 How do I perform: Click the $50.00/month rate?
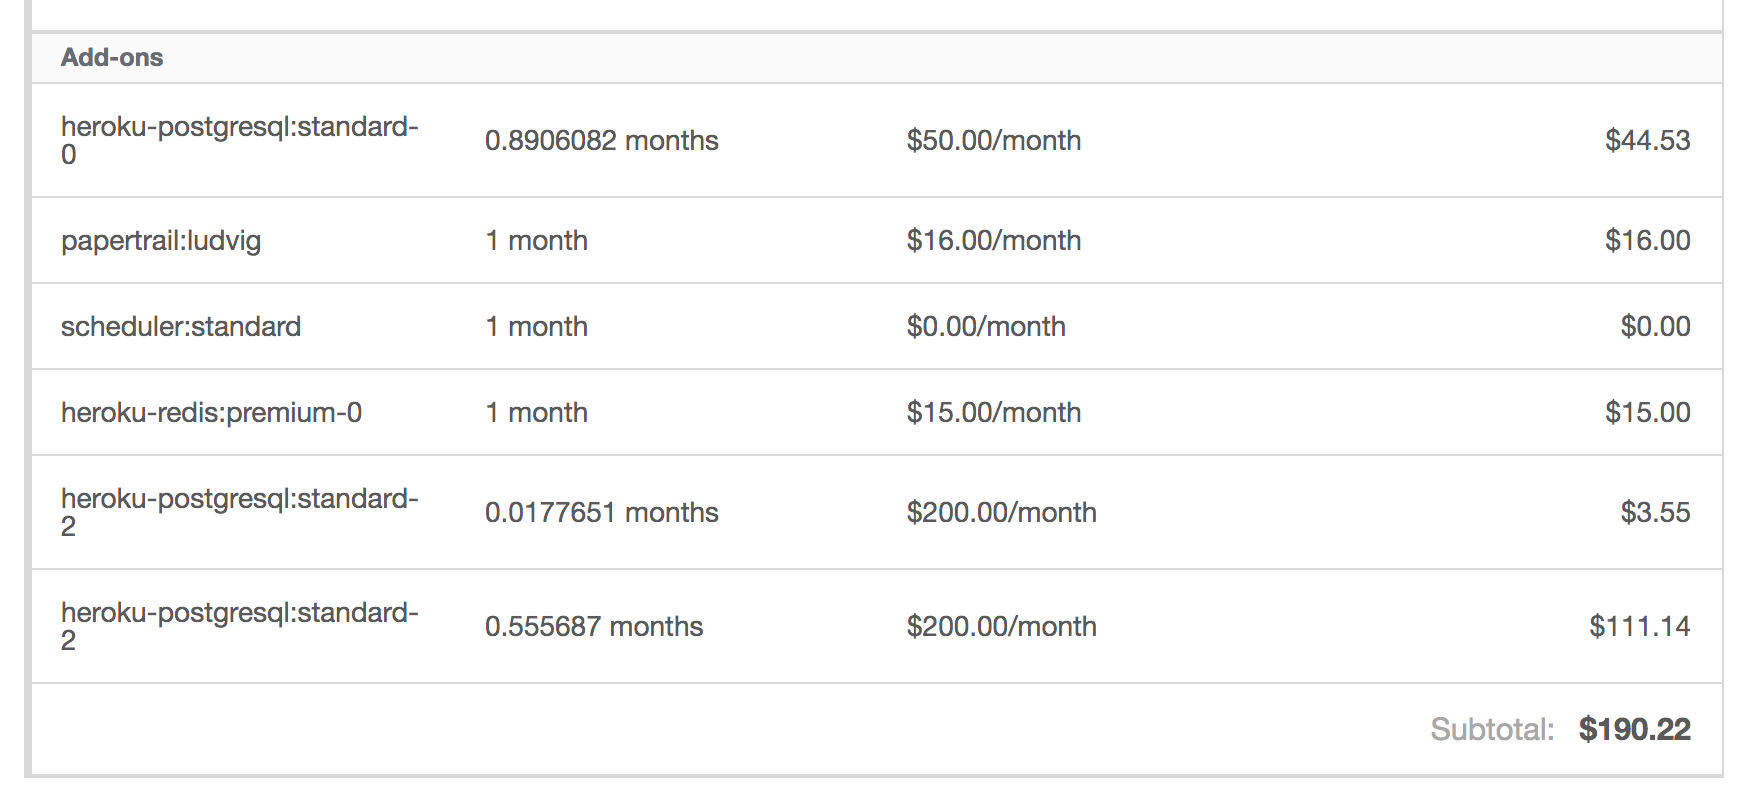pos(993,141)
